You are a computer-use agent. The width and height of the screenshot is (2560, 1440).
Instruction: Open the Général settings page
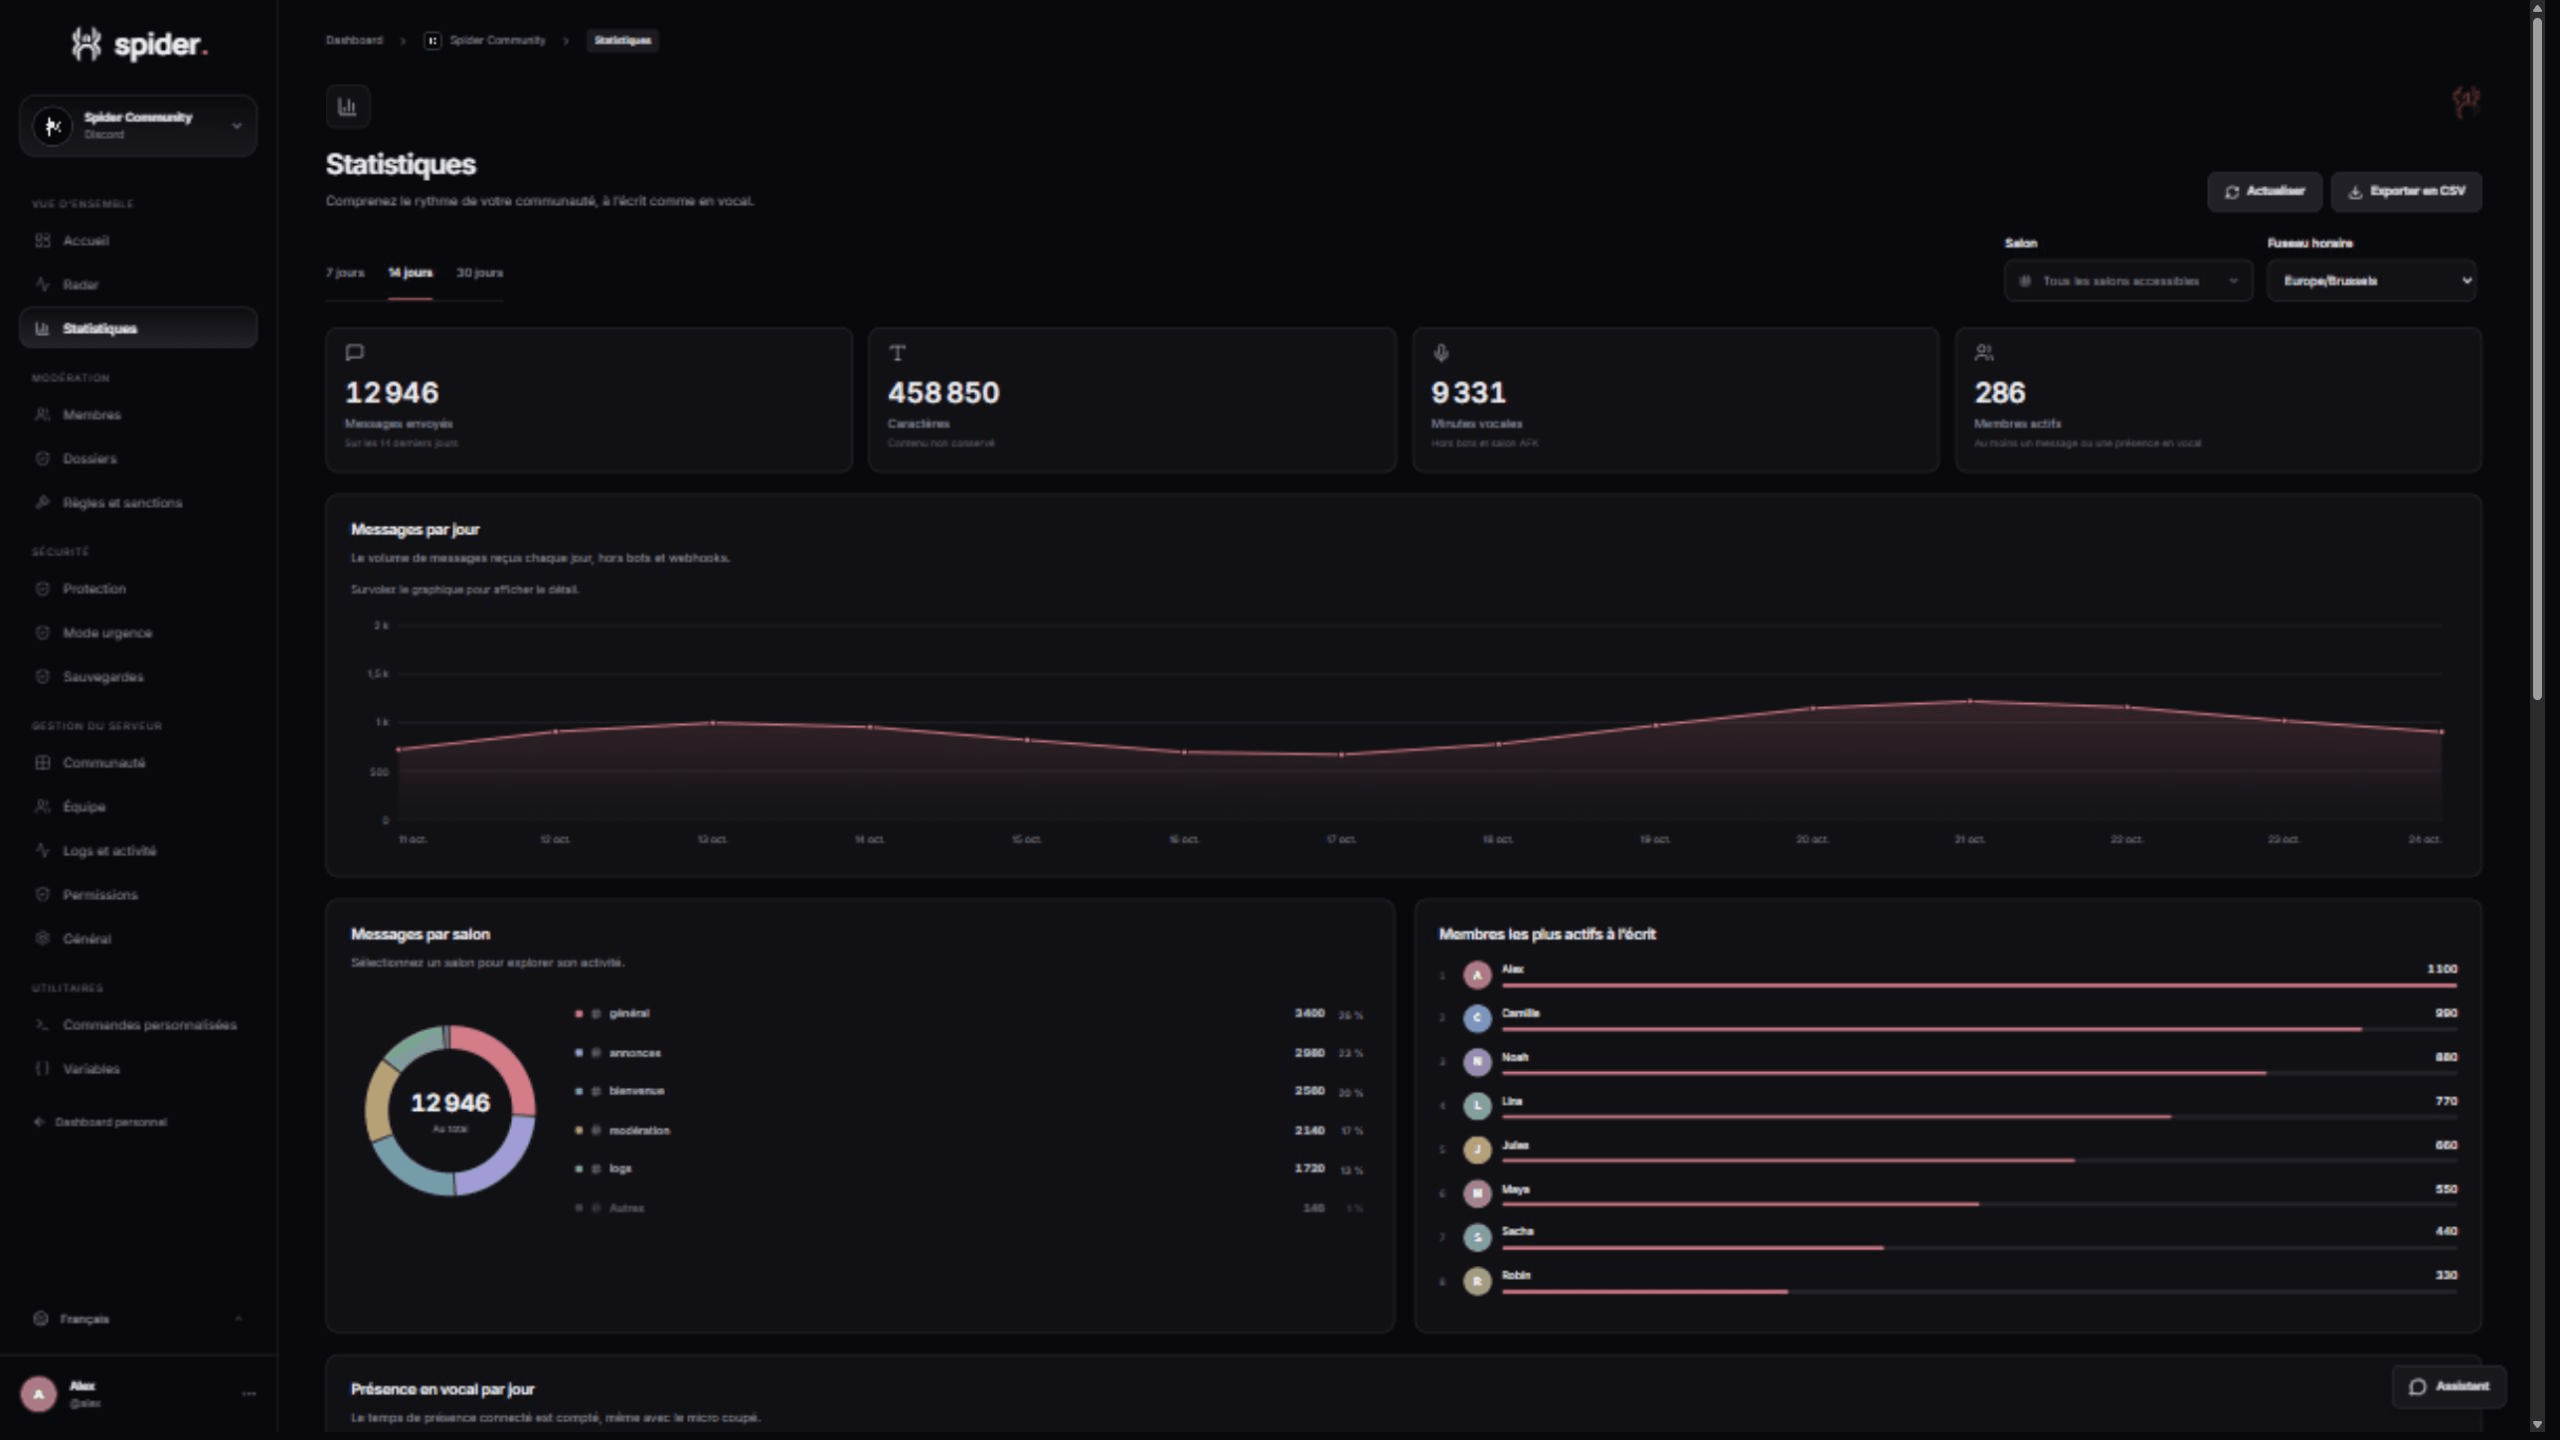[138, 938]
